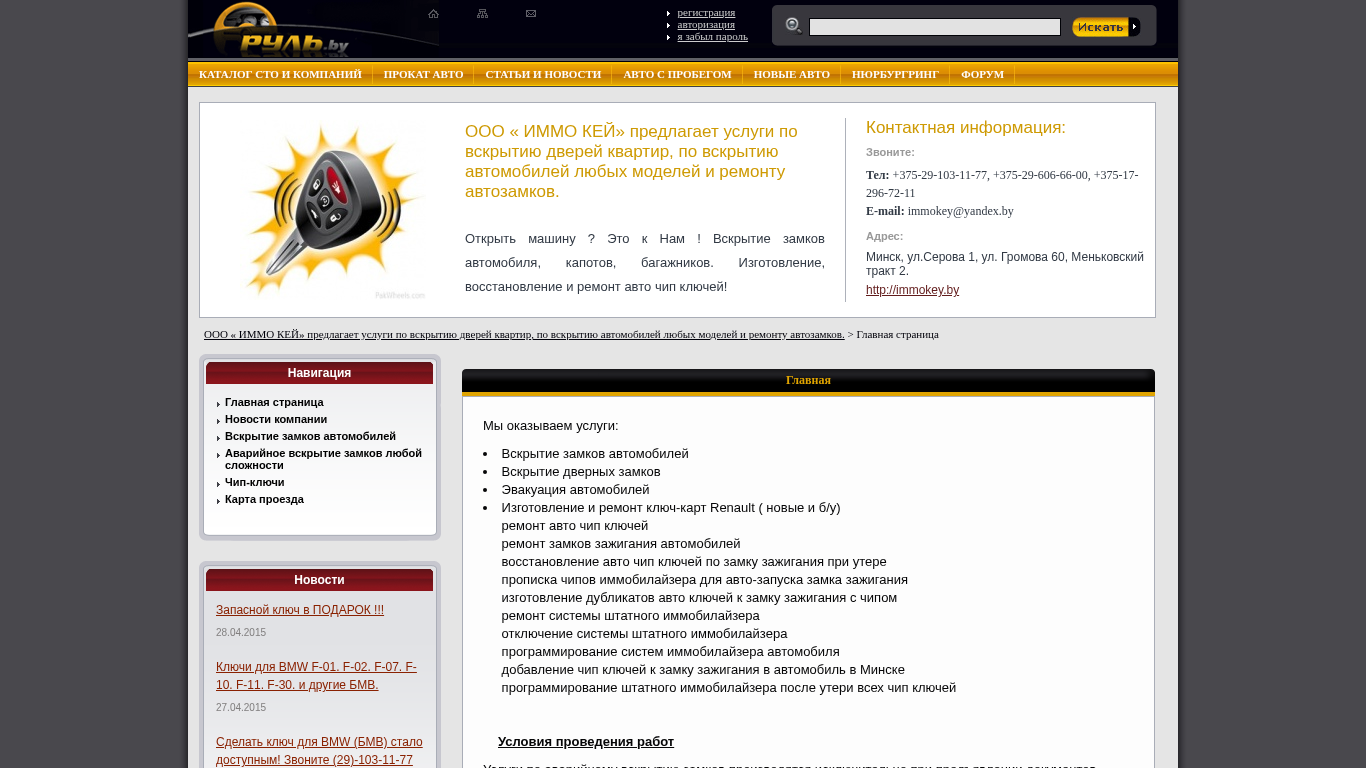Click the Звоните: label
Image resolution: width=1366 pixels, height=768 pixels.
tap(890, 152)
